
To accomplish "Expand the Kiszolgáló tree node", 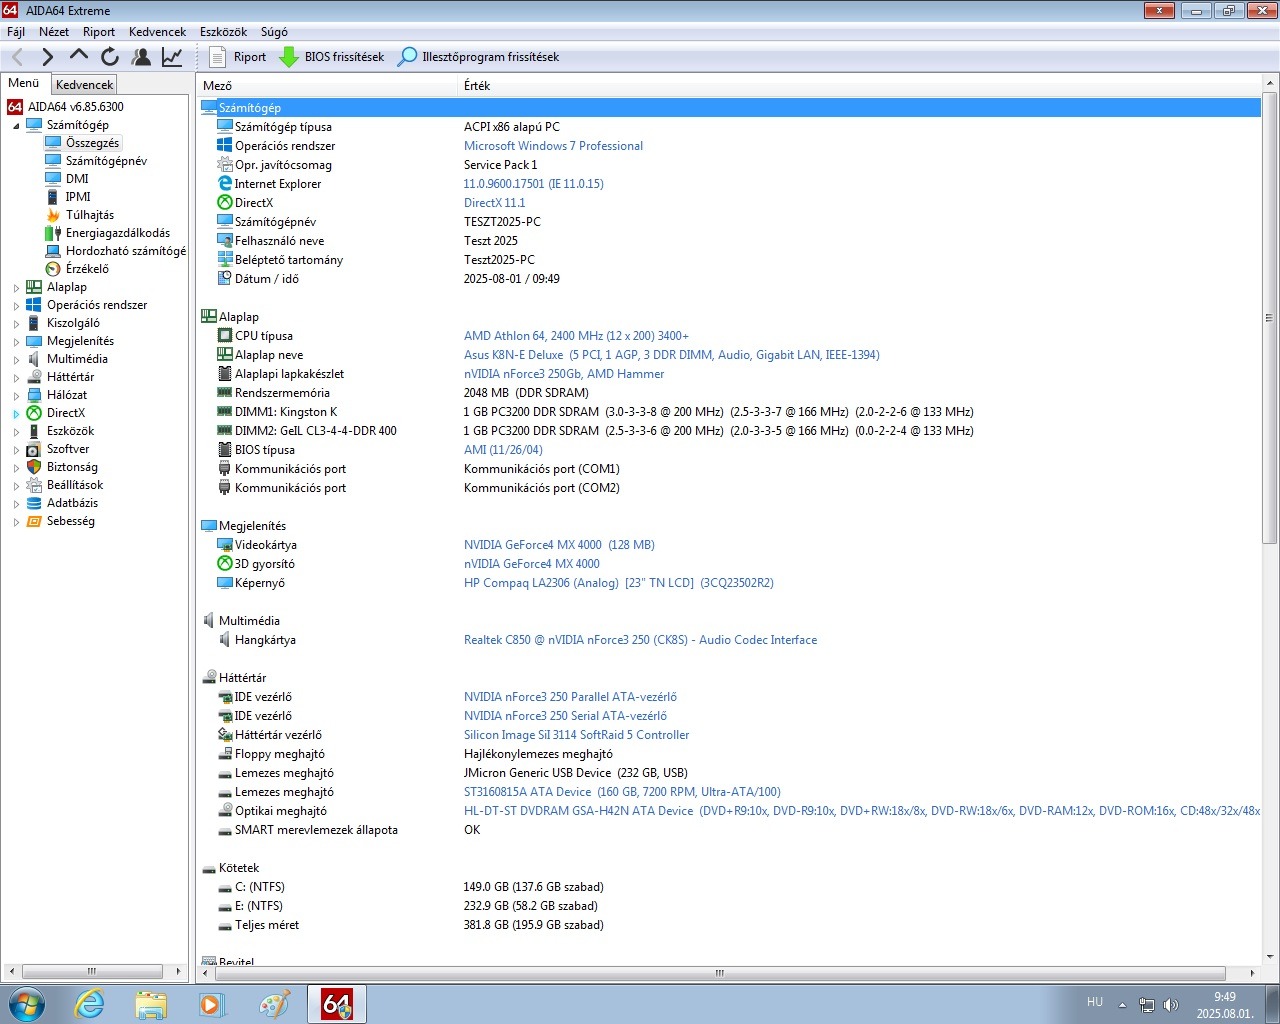I will (x=16, y=324).
